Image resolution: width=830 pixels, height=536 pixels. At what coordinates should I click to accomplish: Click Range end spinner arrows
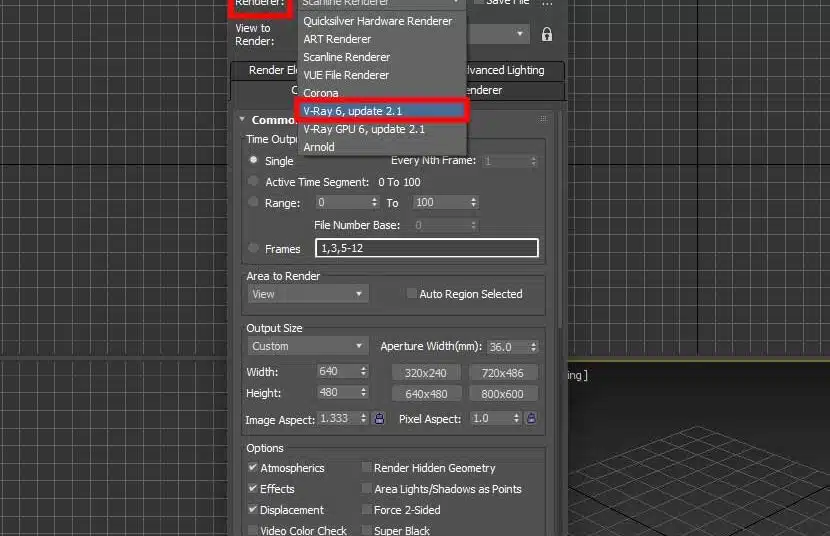(474, 203)
